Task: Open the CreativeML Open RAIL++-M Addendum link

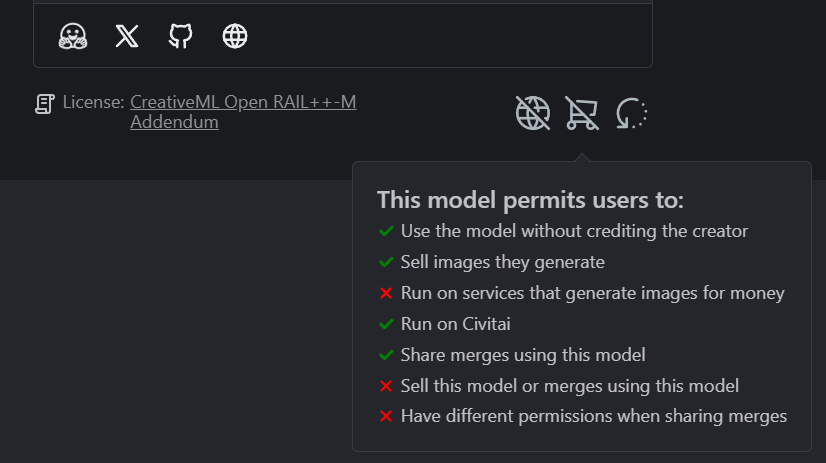Action: coord(243,102)
